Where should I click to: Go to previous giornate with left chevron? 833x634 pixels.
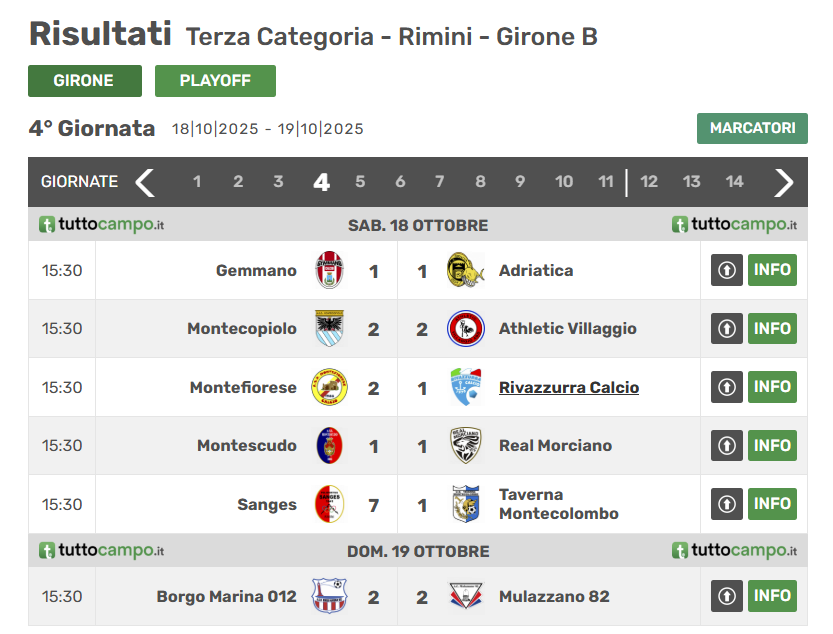pos(145,182)
